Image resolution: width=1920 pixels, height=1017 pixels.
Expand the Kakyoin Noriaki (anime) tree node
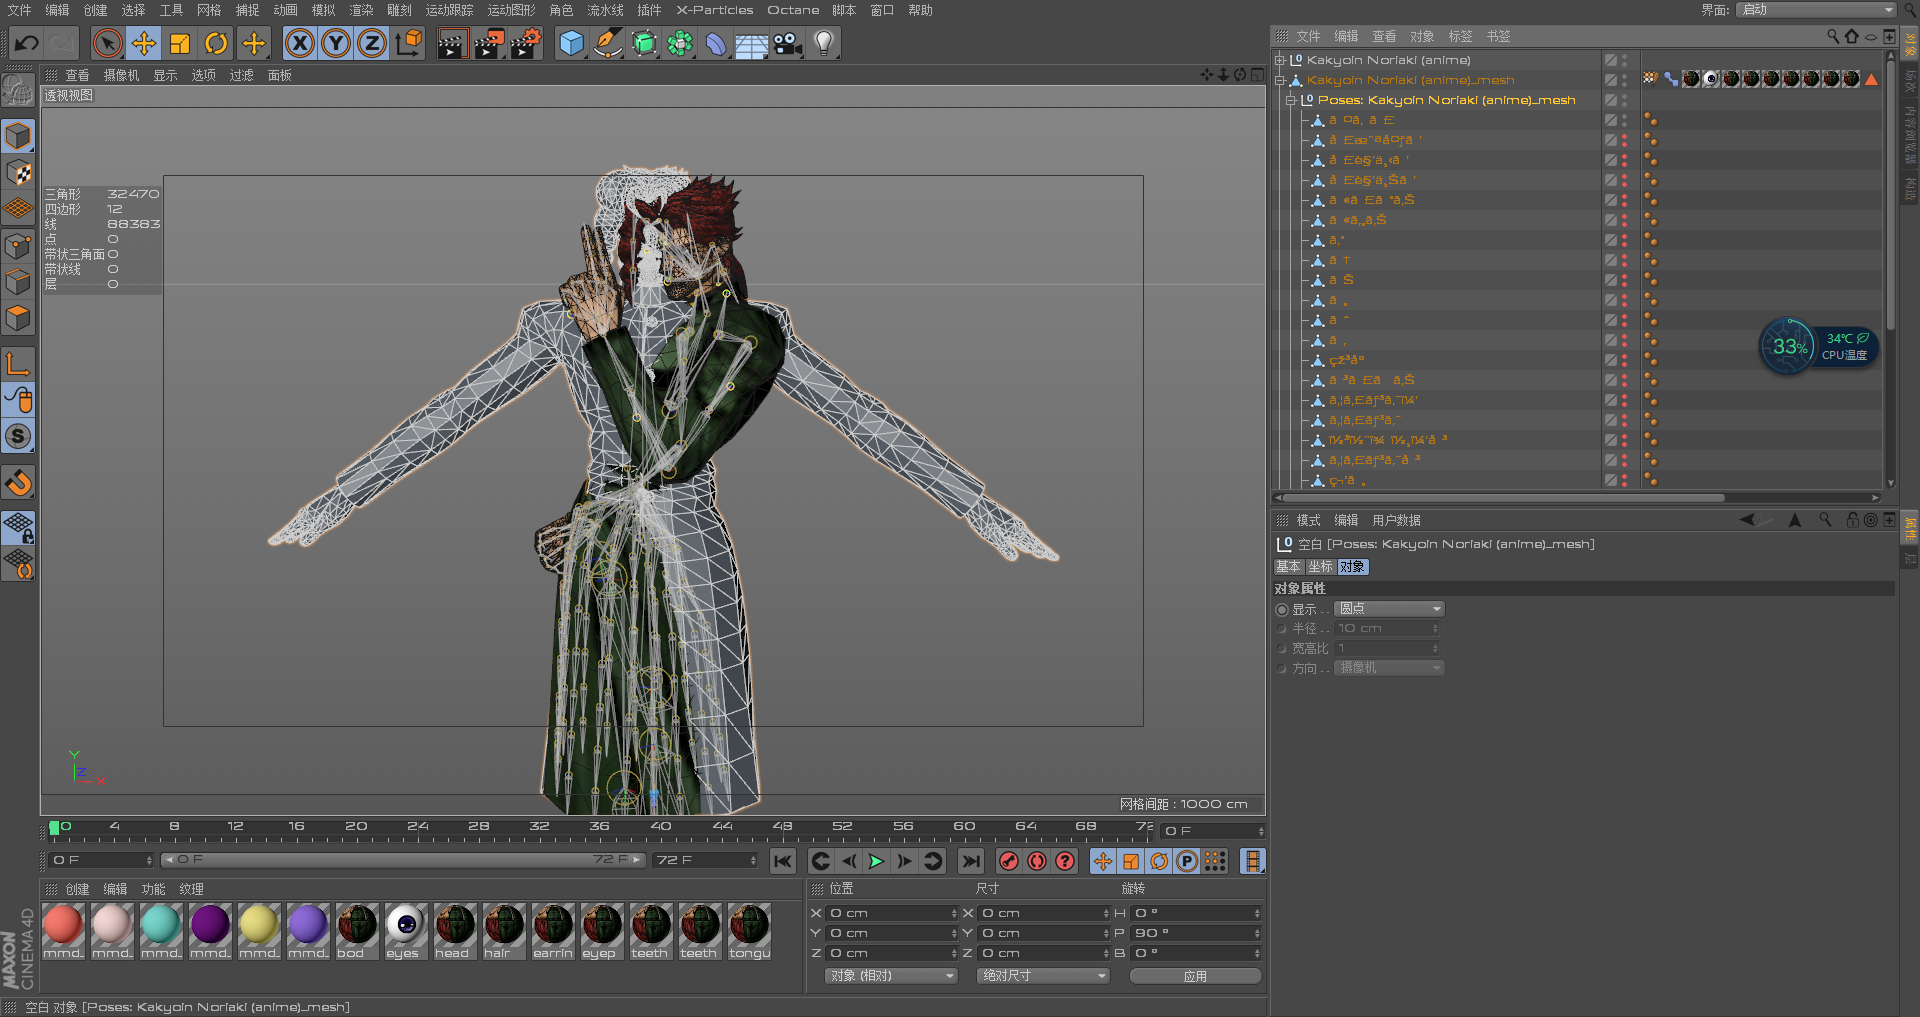[x=1279, y=60]
